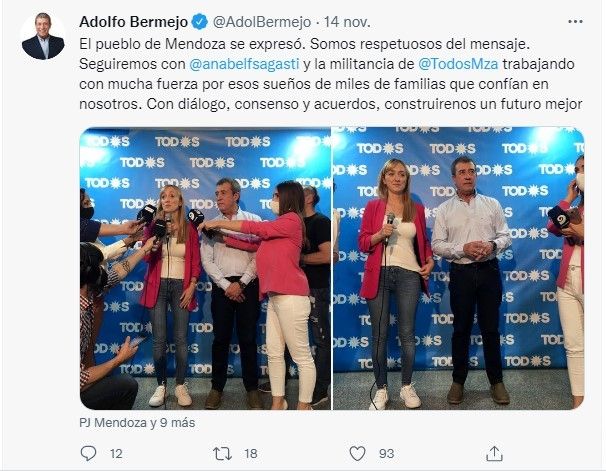Open the left press conference photo
This screenshot has height=471, width=606.
point(205,268)
